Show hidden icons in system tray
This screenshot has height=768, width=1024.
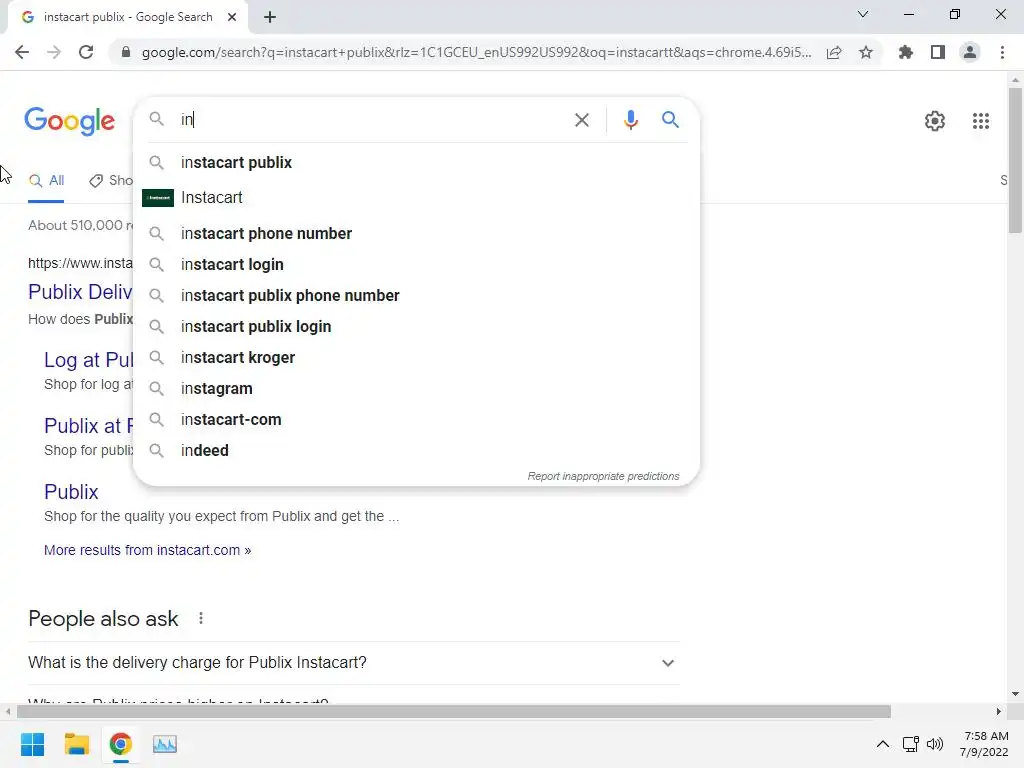pyautogui.click(x=882, y=744)
